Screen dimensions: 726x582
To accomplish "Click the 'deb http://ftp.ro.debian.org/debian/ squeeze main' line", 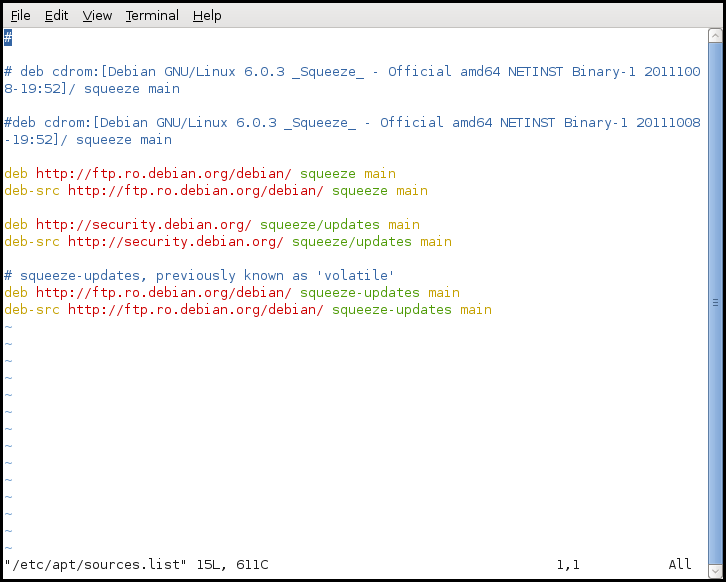I will click(x=200, y=174).
